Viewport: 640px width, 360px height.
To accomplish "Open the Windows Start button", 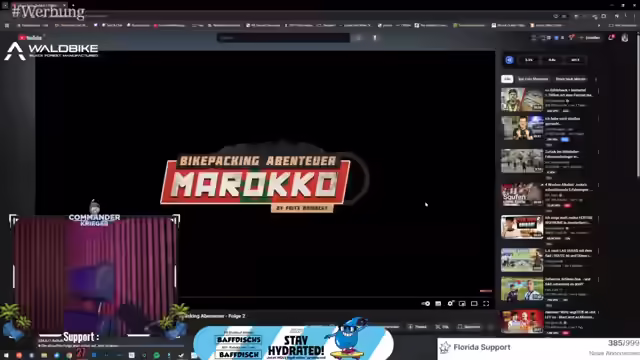I will 6,356.
